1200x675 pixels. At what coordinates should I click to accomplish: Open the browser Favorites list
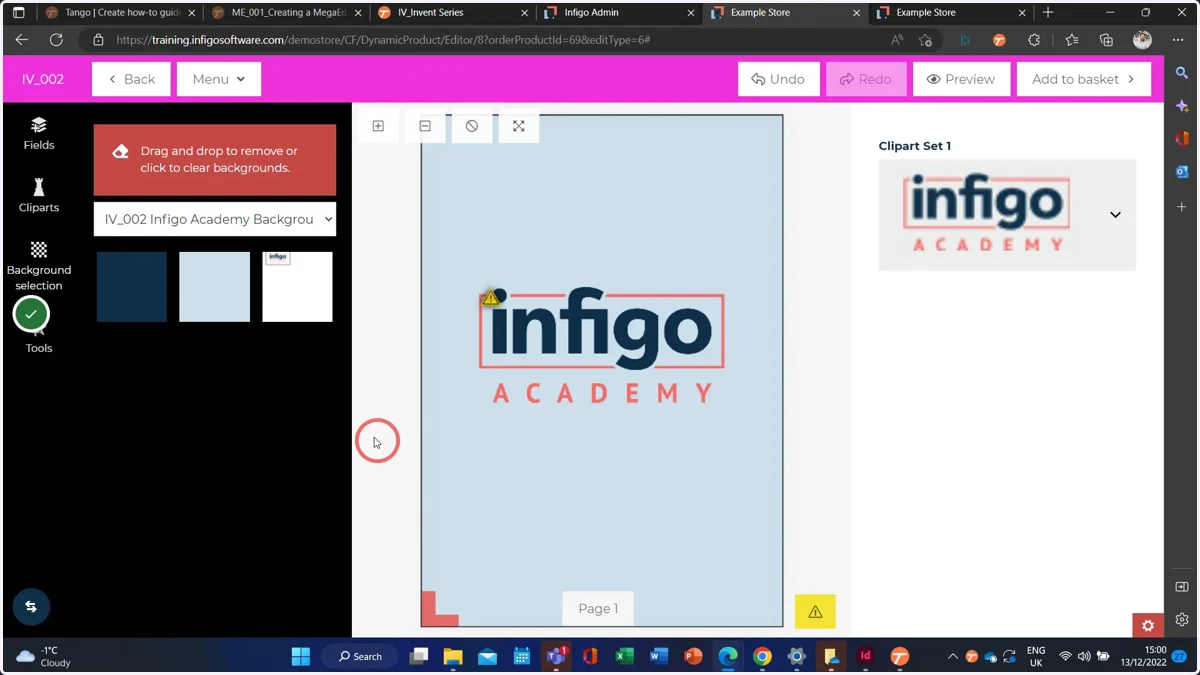pos(1071,40)
